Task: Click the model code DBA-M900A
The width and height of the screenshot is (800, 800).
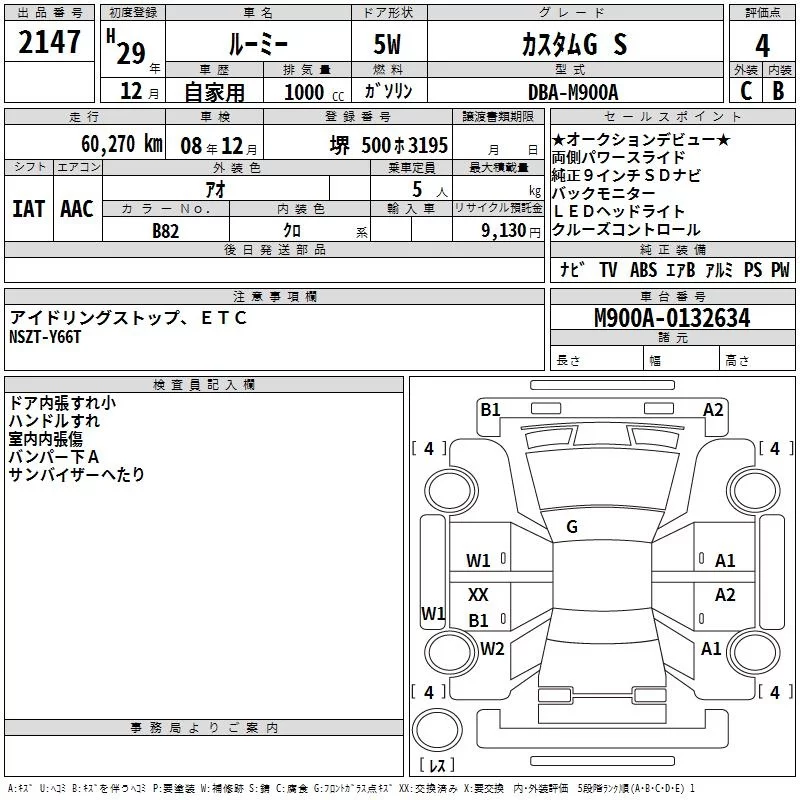Action: click(573, 91)
